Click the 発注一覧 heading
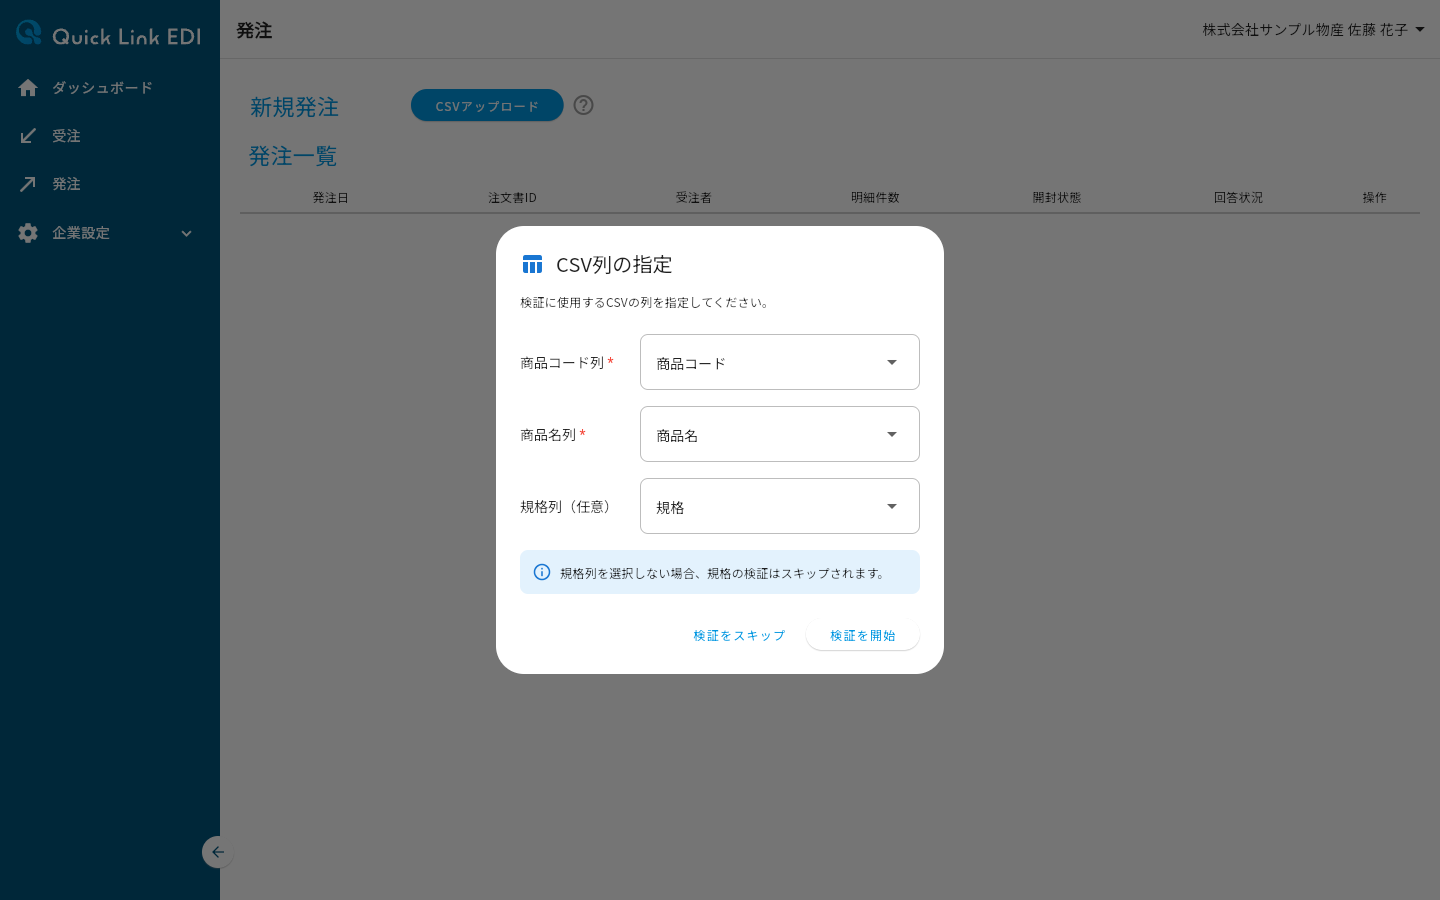Screen dimensions: 1440x900 click(293, 156)
